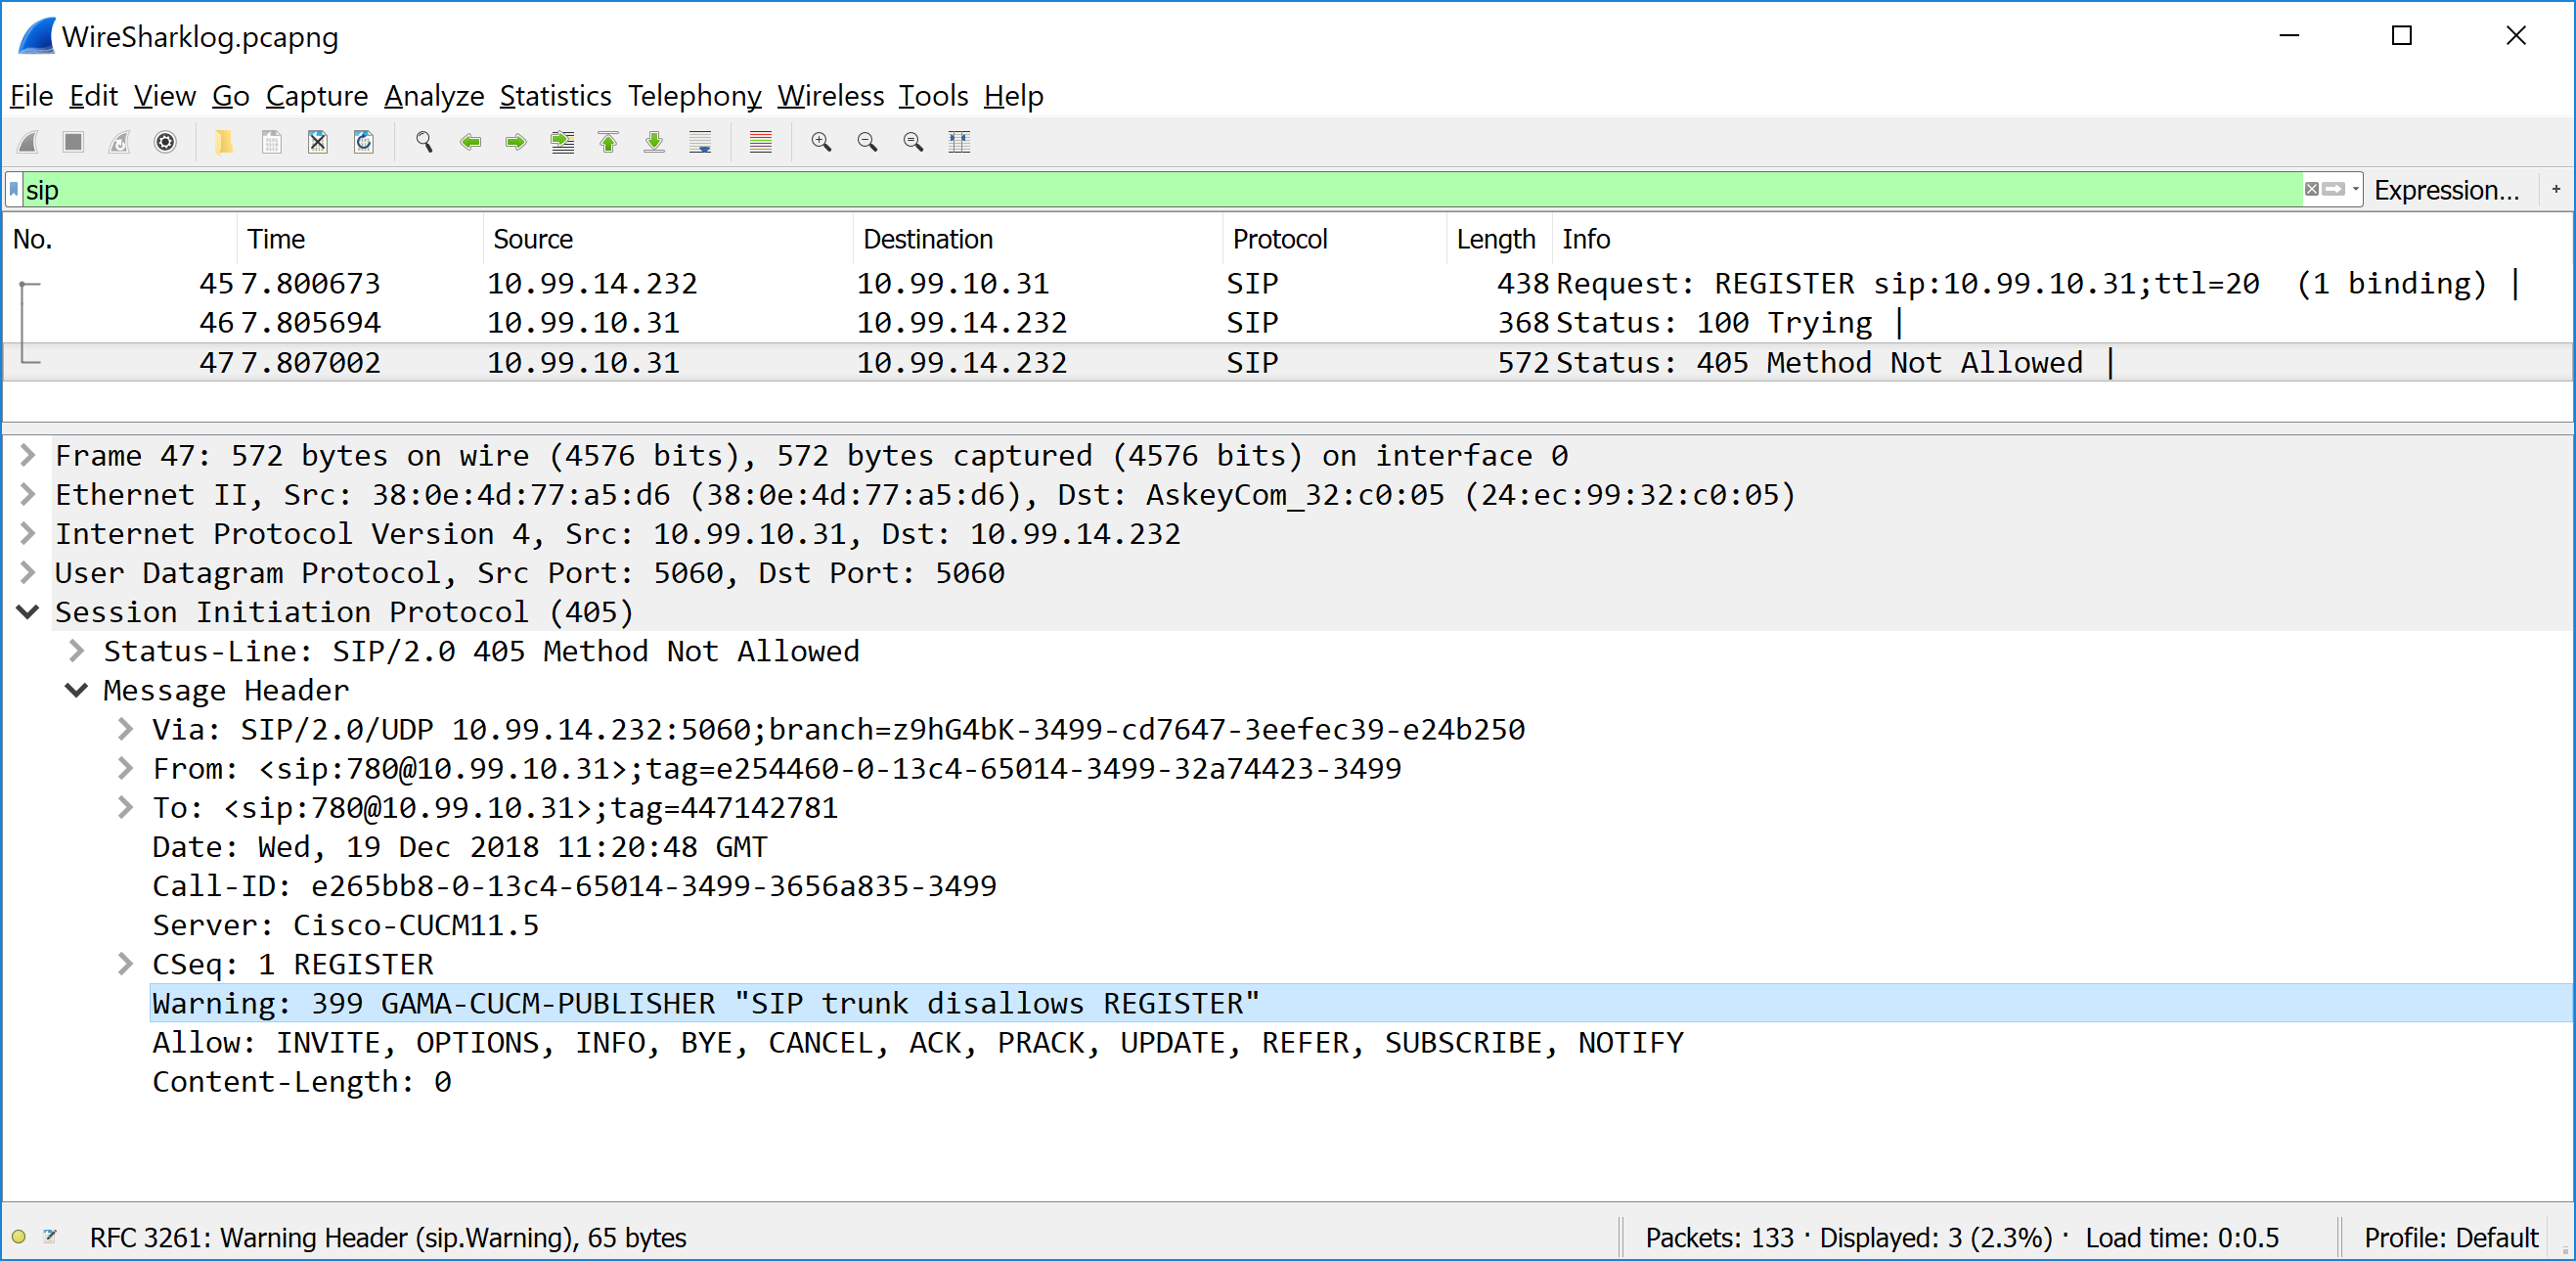The image size is (2576, 1261).
Task: Click in the sip display filter field
Action: click(1100, 190)
